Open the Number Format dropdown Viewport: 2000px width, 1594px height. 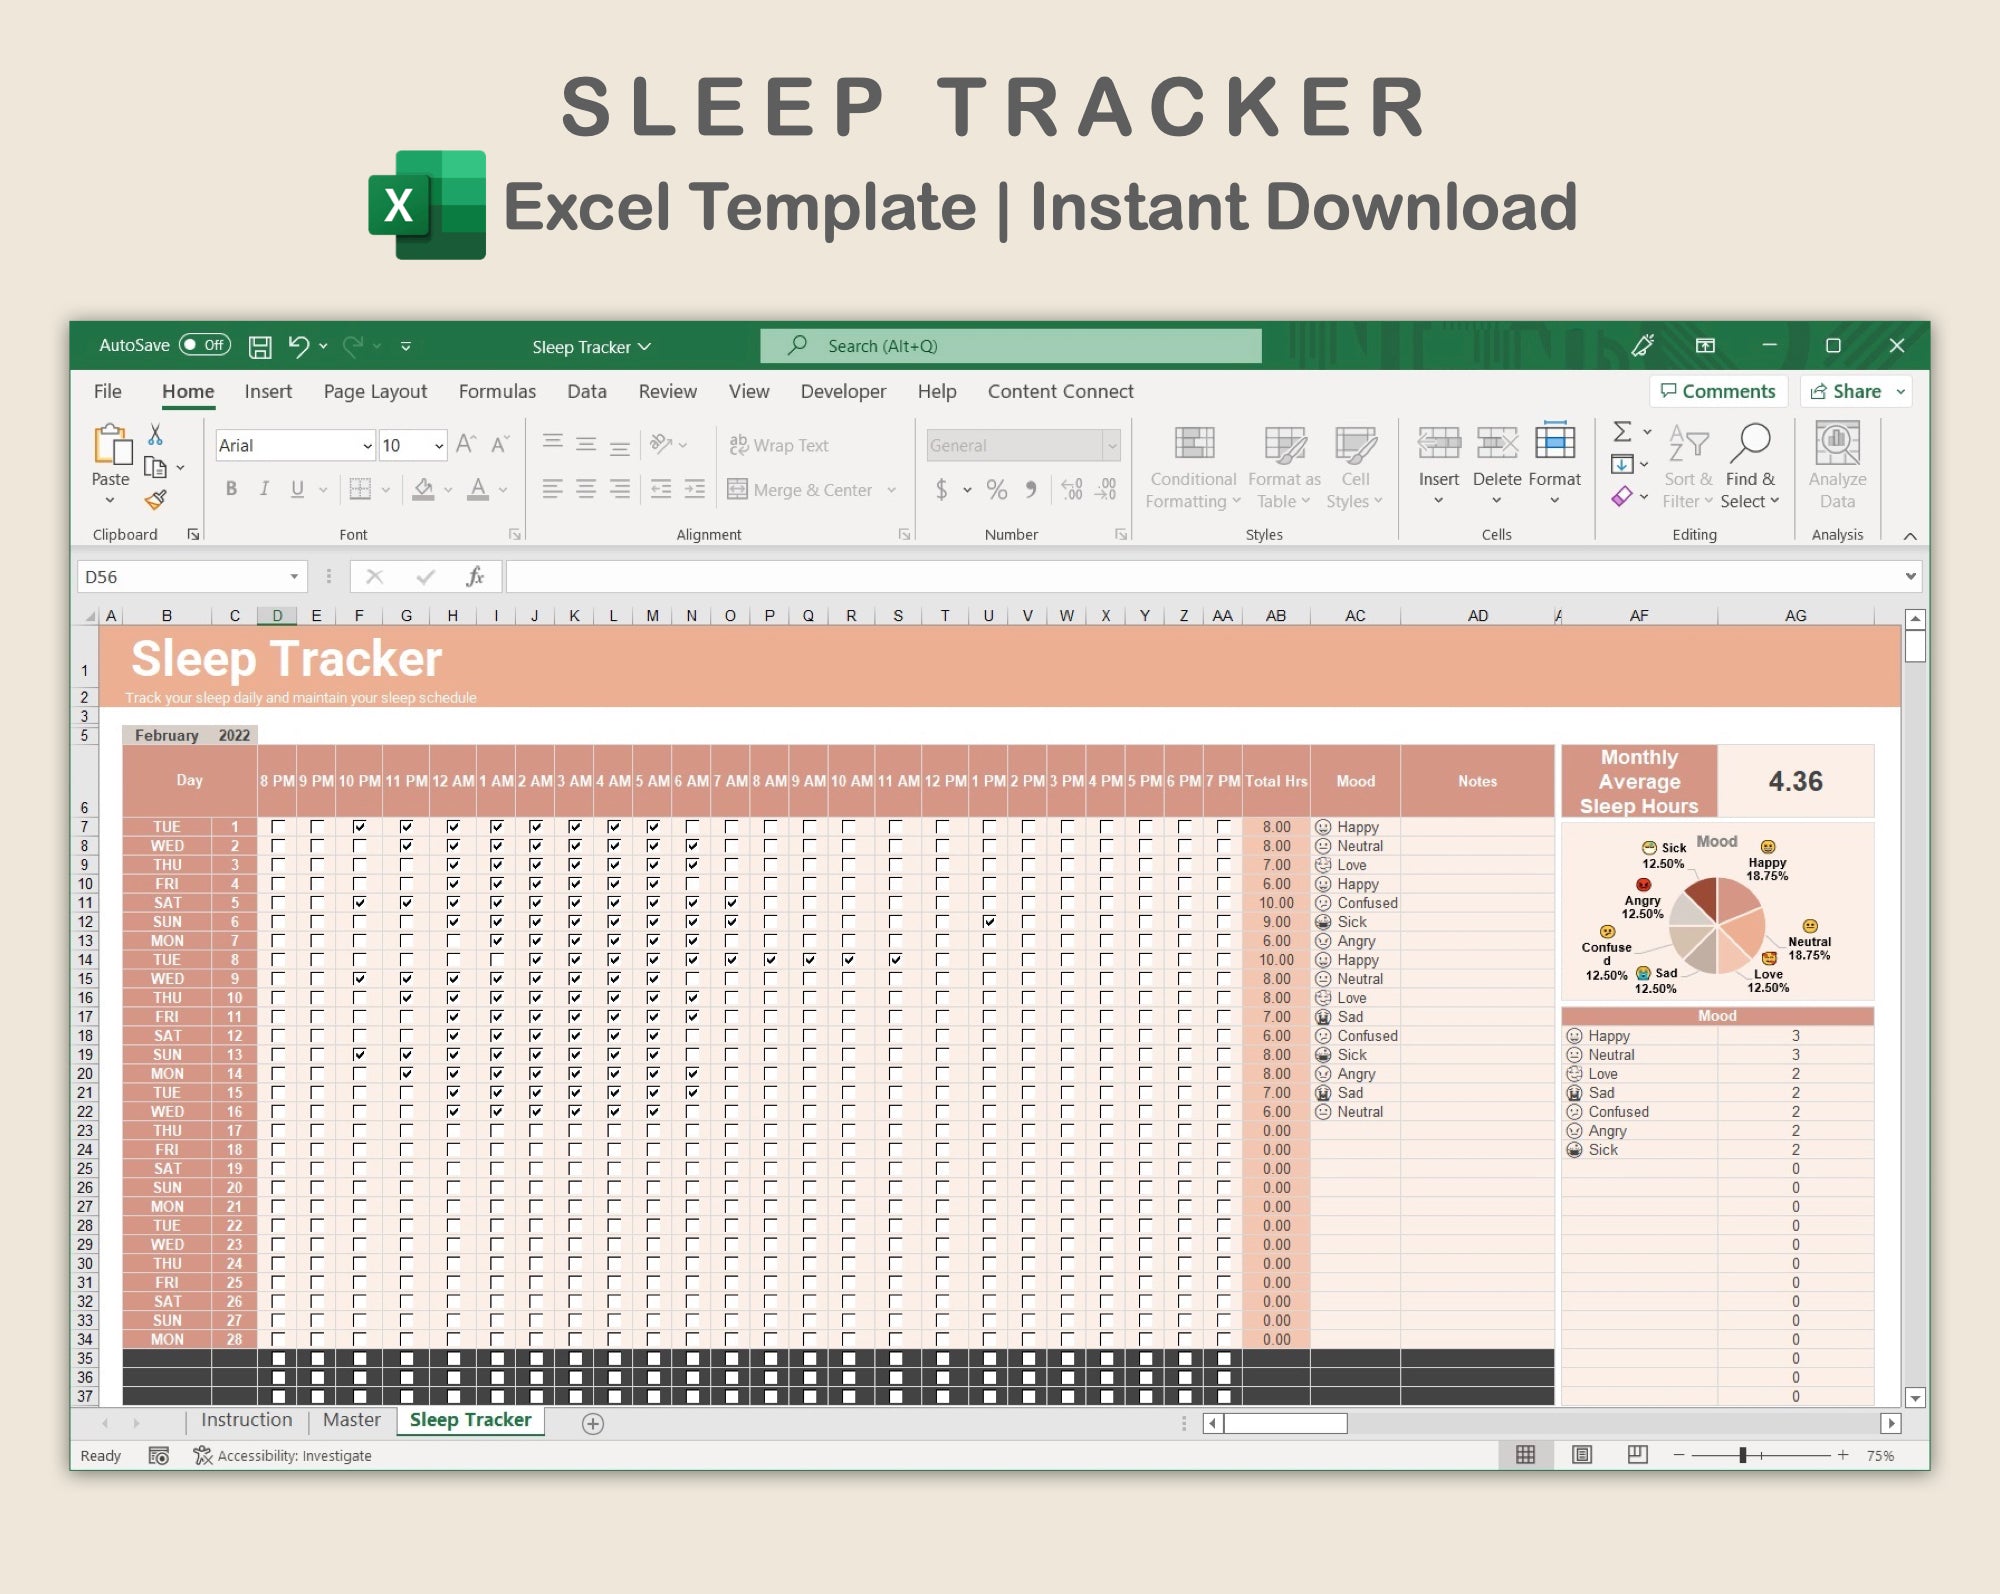pos(1113,445)
